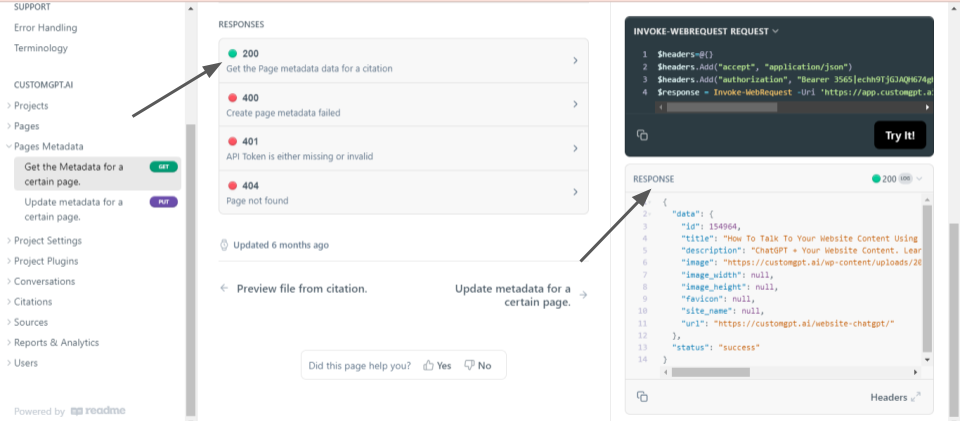960x421 pixels.
Task: Click the response JSON vertical scrollbar
Action: pos(927,278)
